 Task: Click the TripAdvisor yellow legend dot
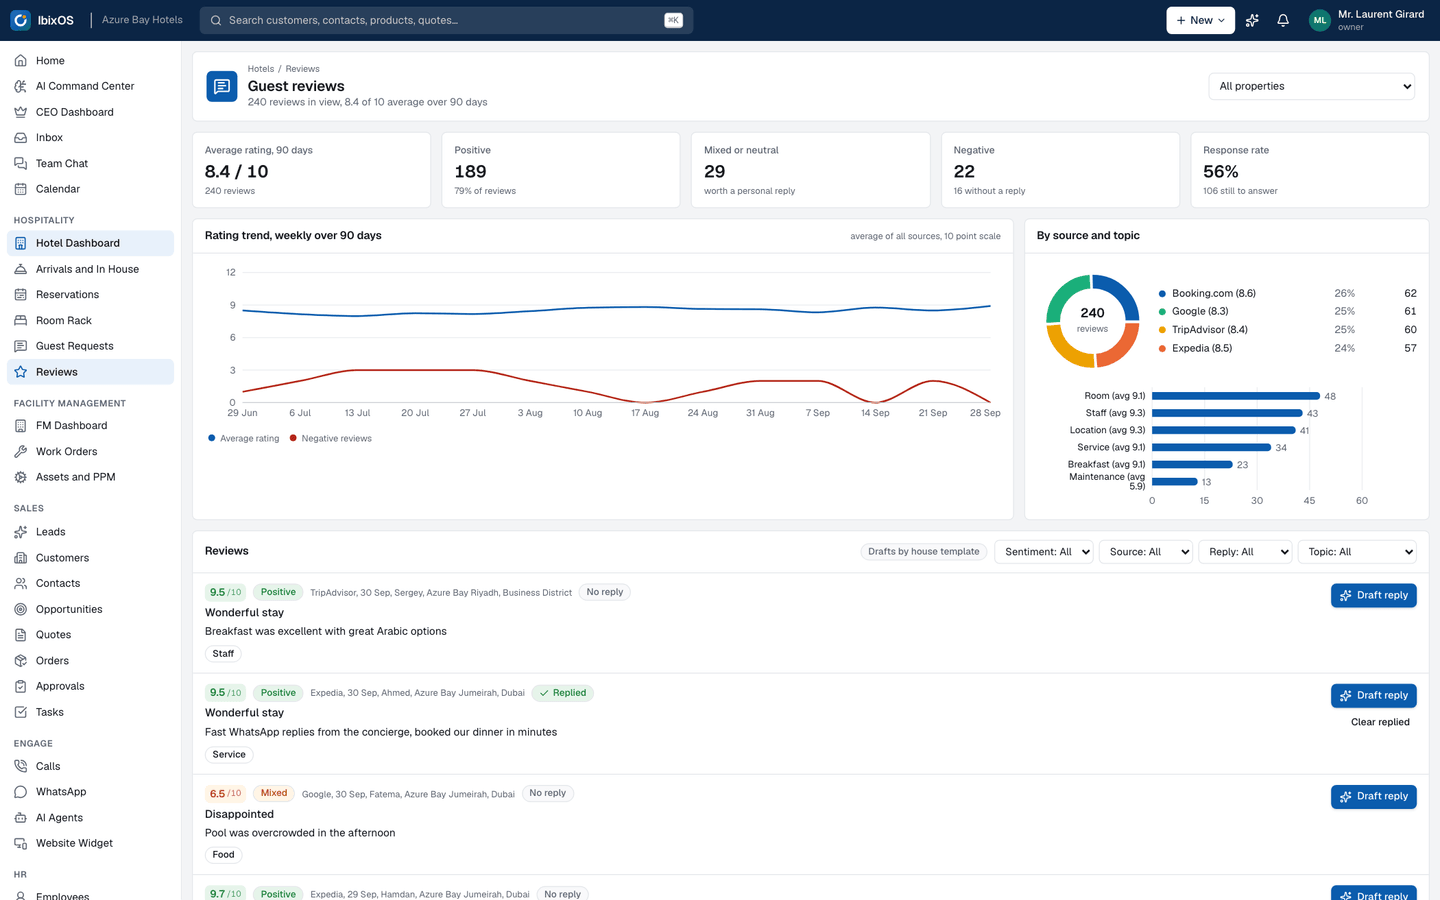pyautogui.click(x=1162, y=330)
